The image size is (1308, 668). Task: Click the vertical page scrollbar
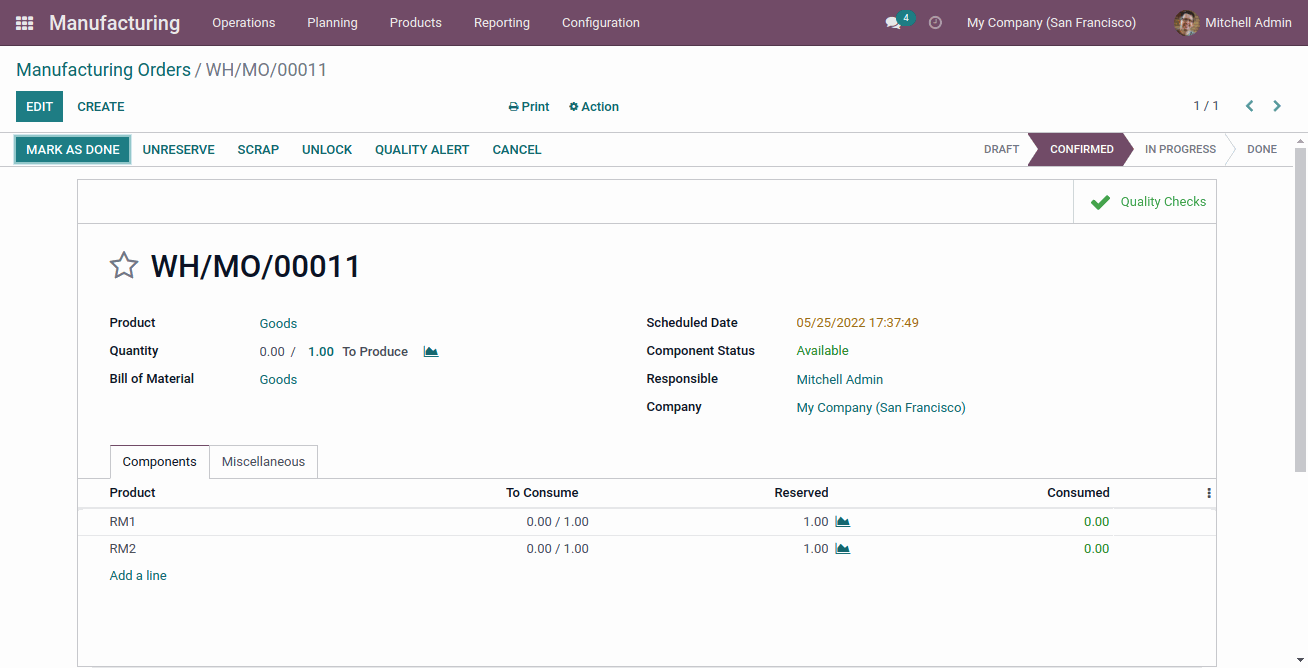pyautogui.click(x=1300, y=310)
